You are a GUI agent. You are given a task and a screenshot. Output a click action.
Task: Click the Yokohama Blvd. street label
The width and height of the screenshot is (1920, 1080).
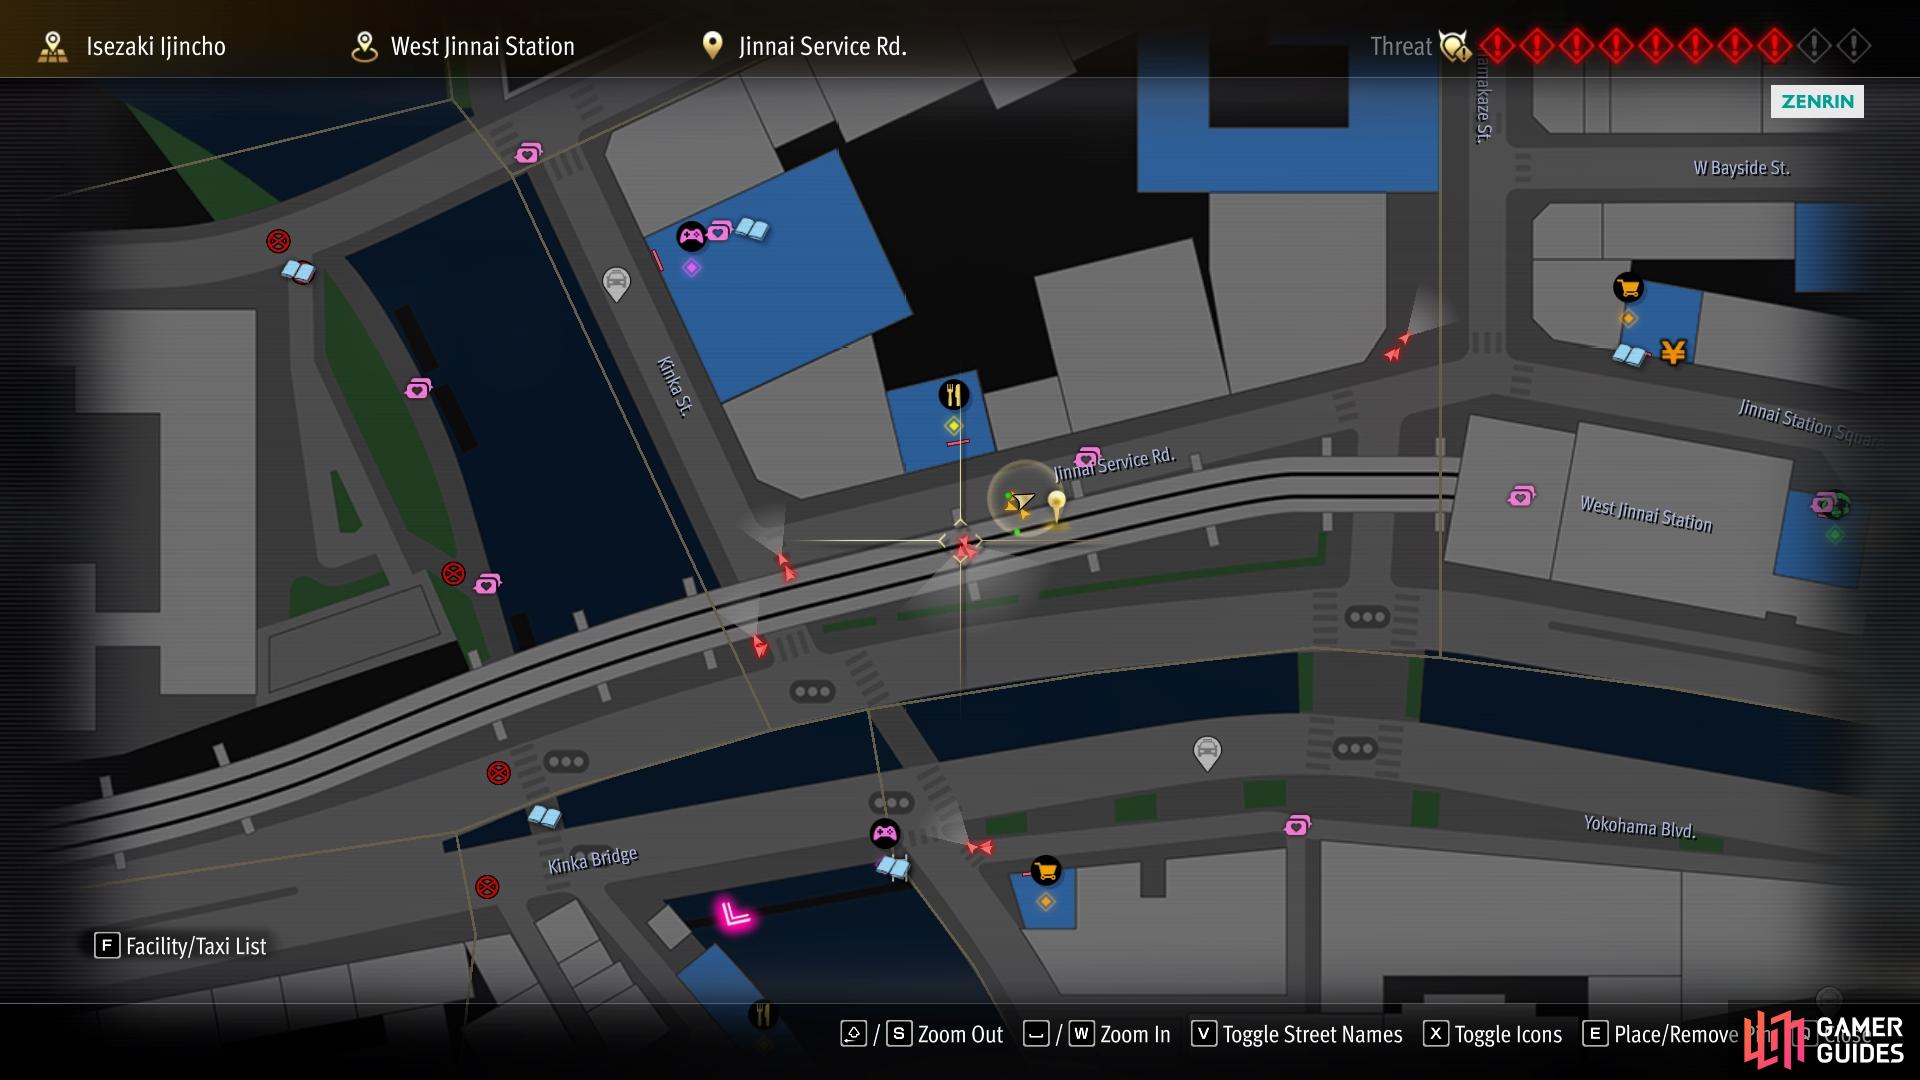coord(1639,827)
